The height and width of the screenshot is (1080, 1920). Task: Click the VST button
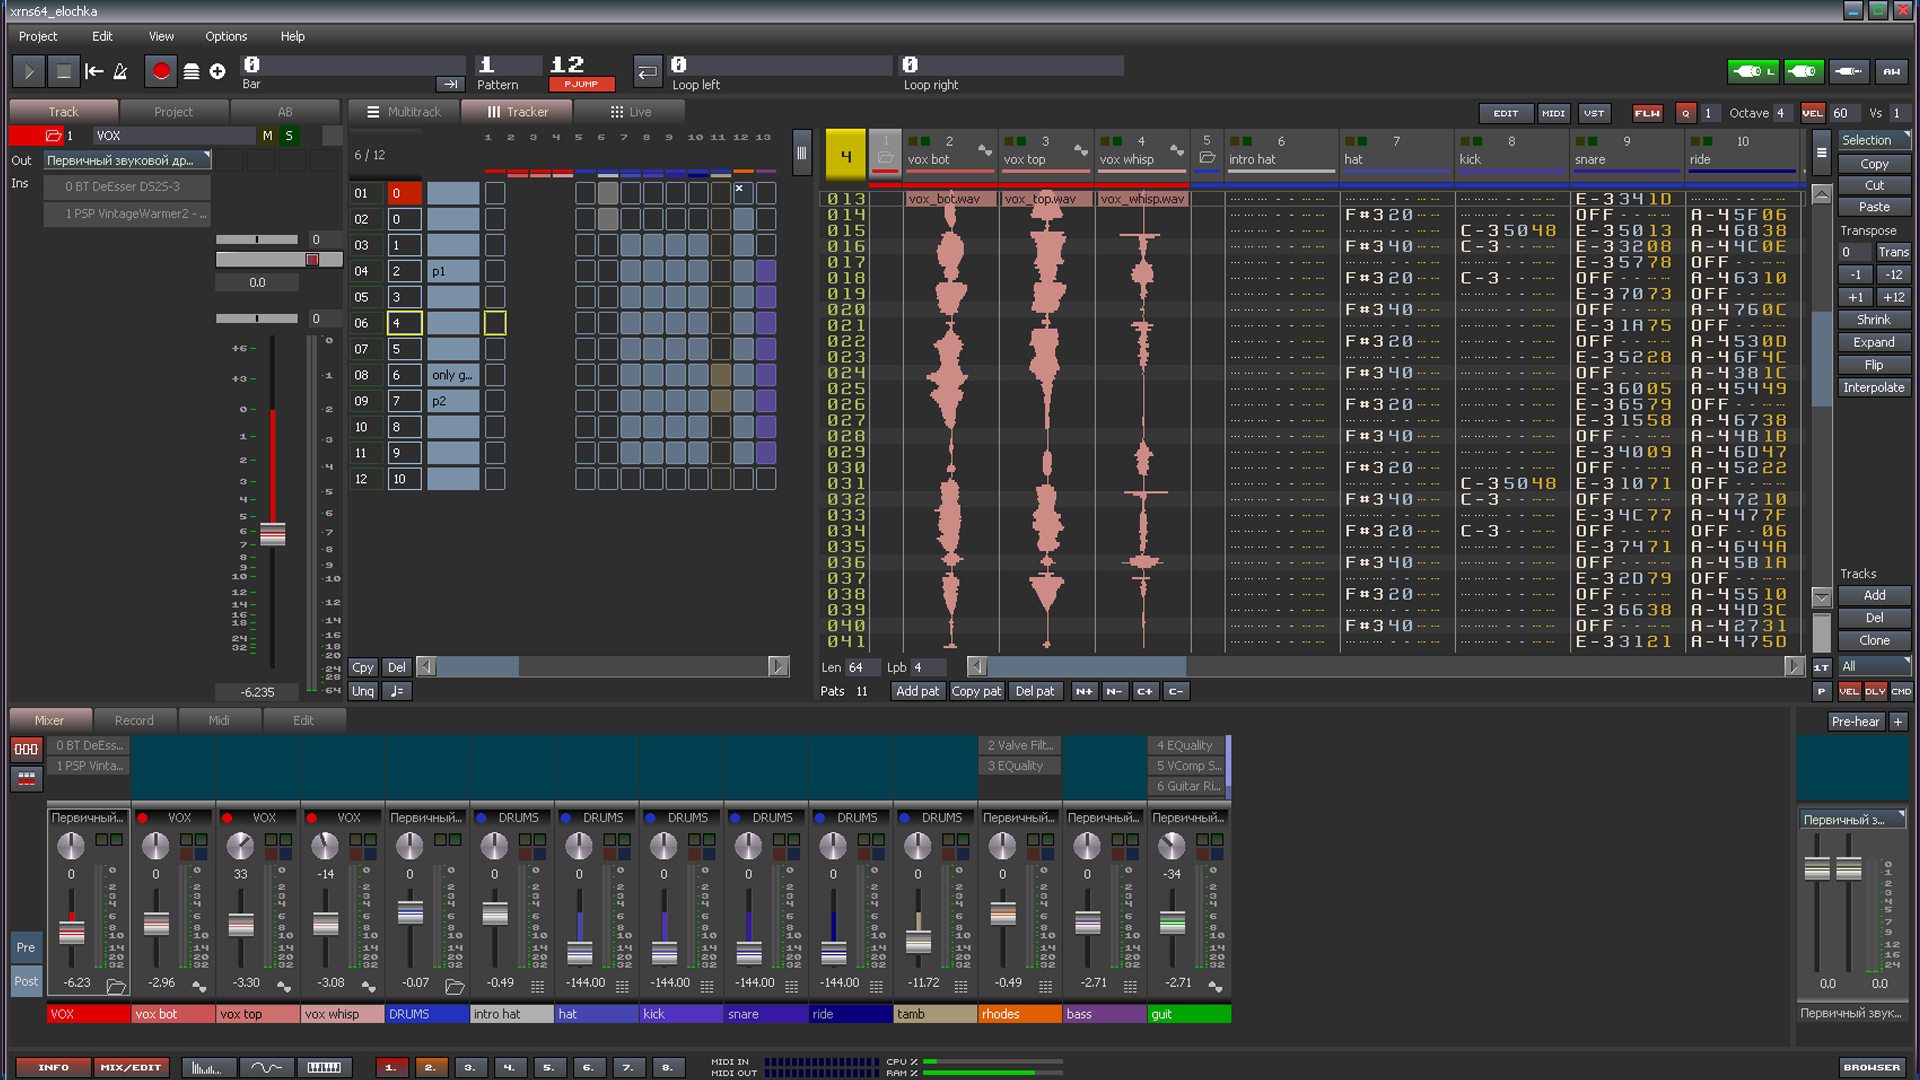pos(1594,113)
